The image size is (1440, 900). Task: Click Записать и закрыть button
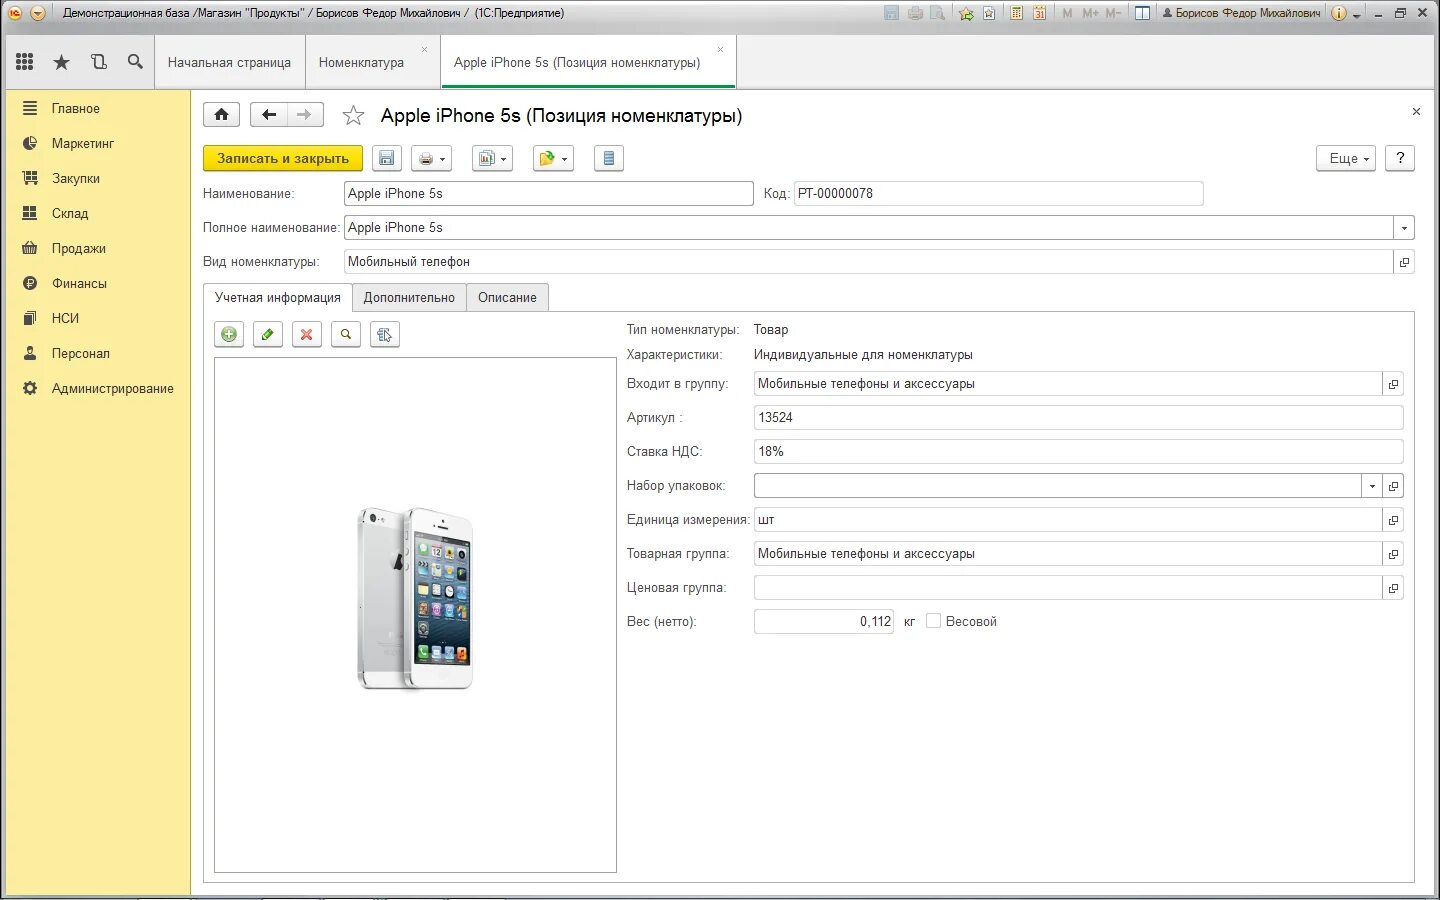click(x=283, y=158)
